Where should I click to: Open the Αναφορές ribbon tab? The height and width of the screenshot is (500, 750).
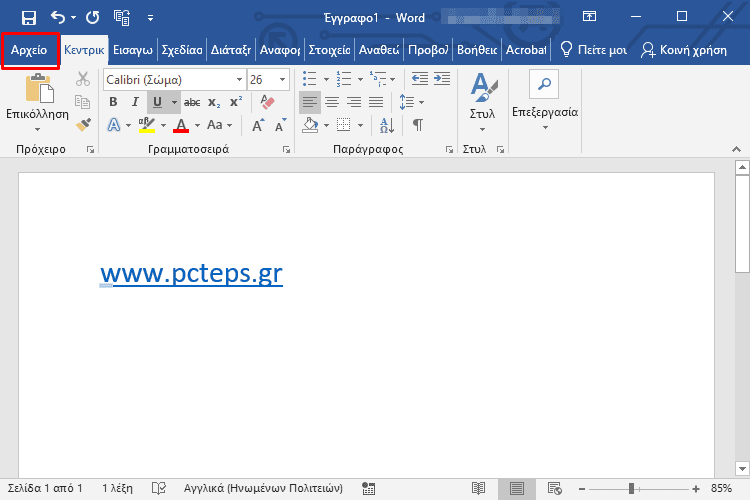tap(280, 50)
